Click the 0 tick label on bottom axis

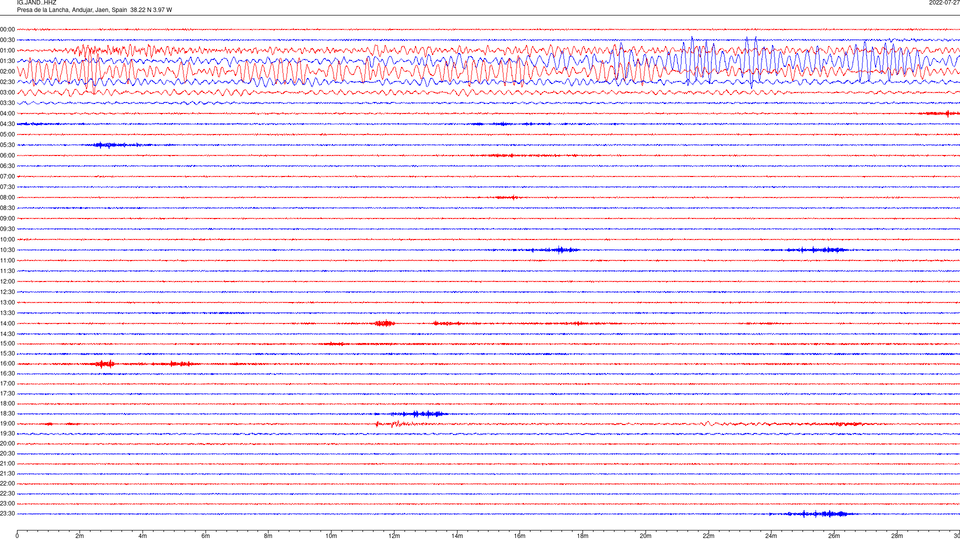pos(17,536)
